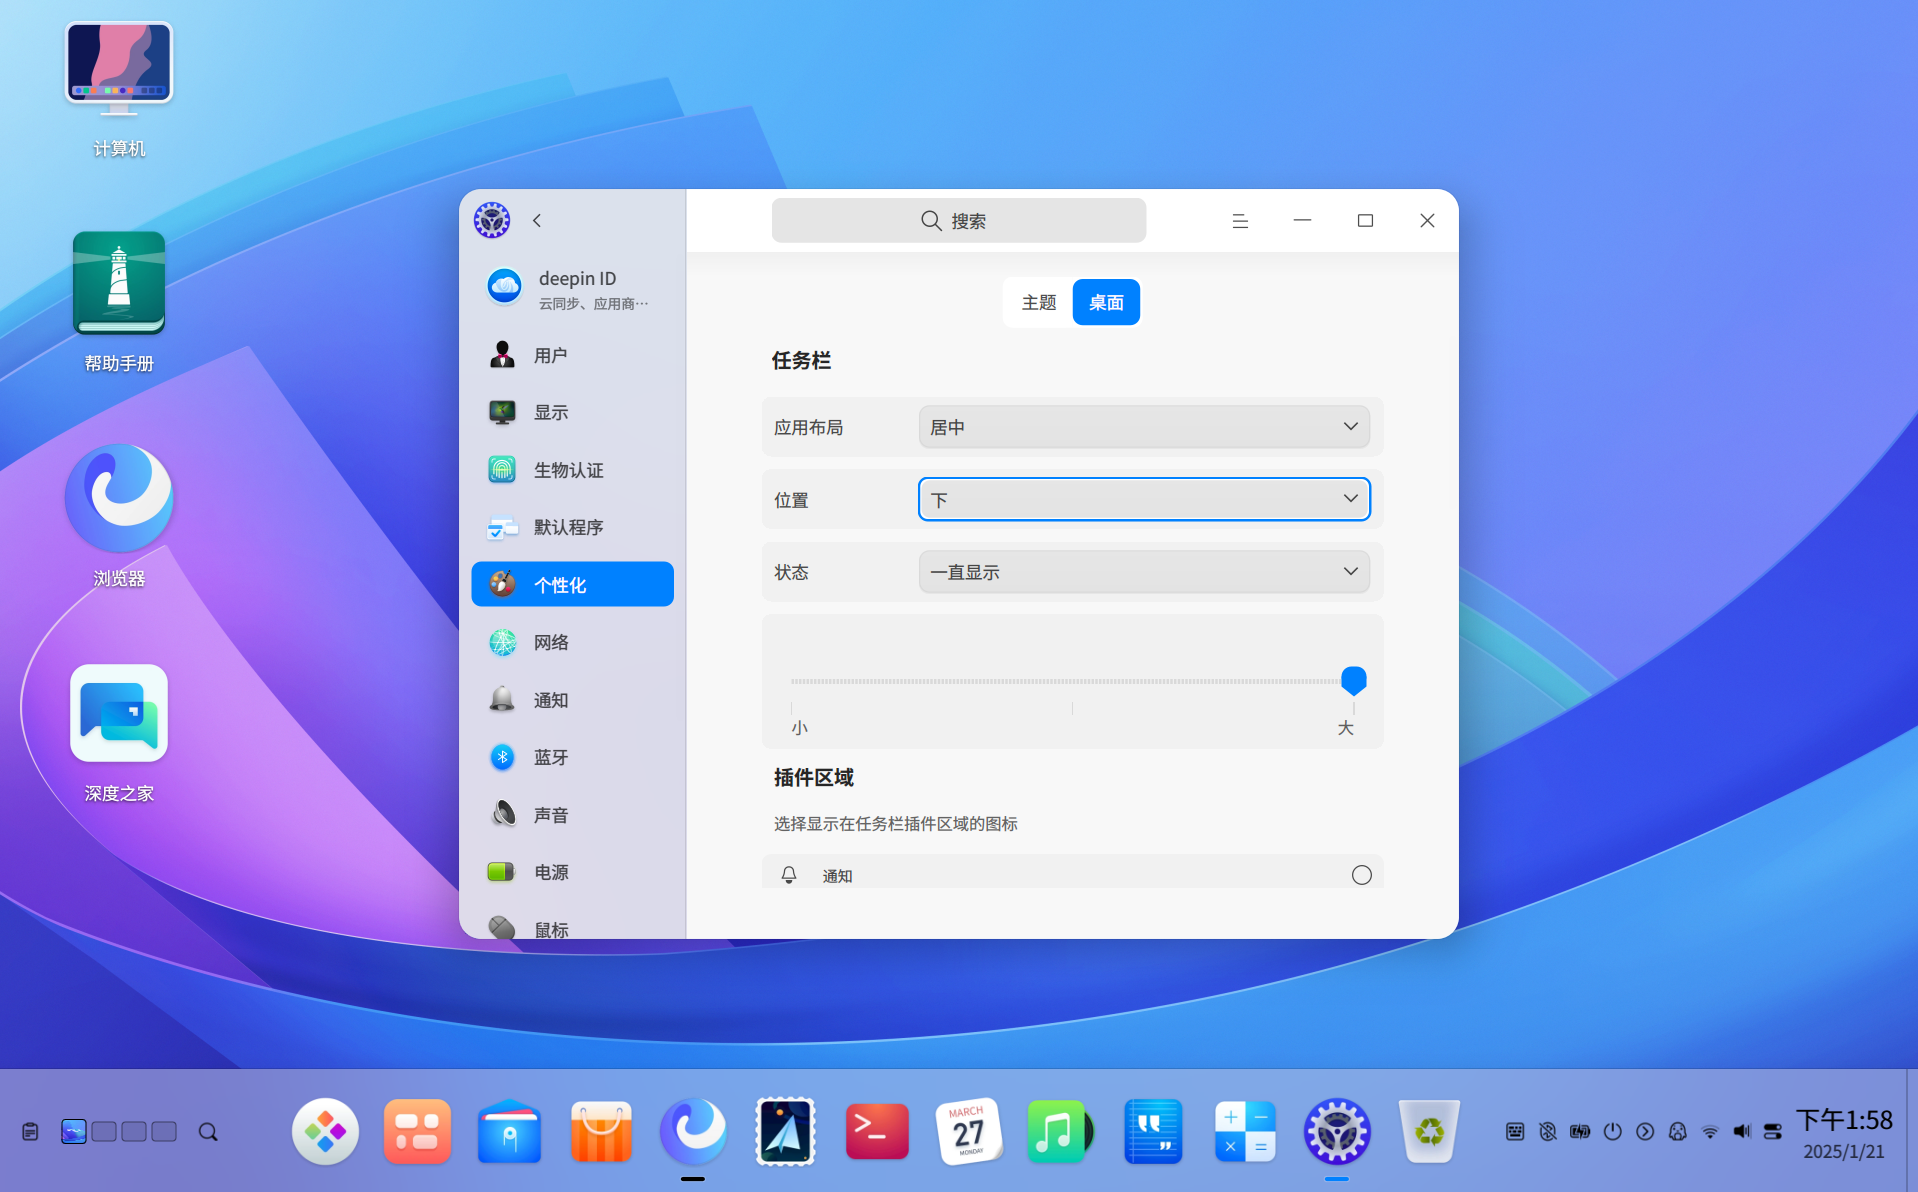Image resolution: width=1918 pixels, height=1192 pixels.
Task: Toggle the 通知 plugin radio button
Action: click(x=1361, y=875)
